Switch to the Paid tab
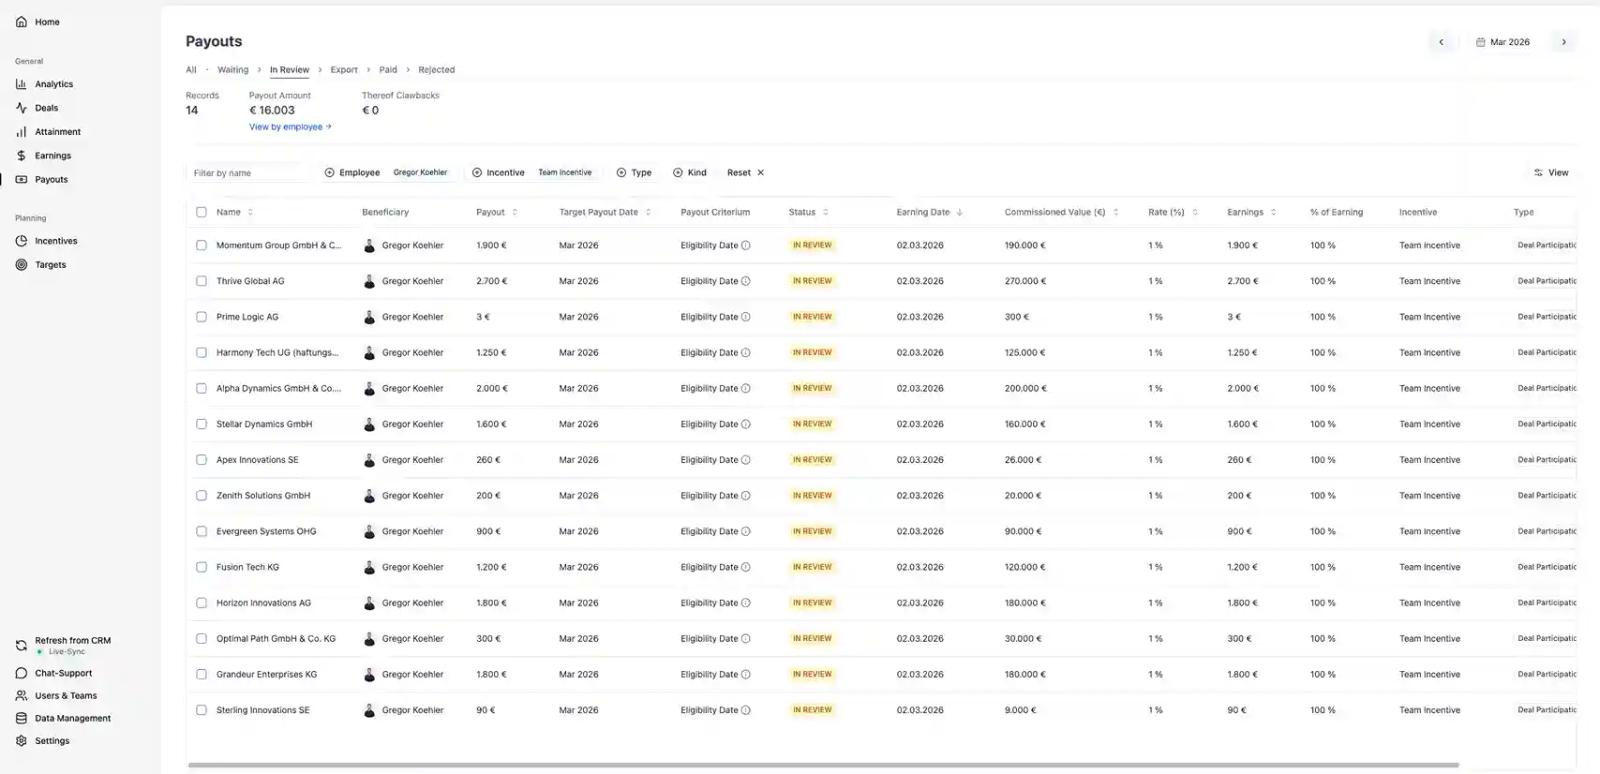Viewport: 1600px width, 774px height. [388, 70]
